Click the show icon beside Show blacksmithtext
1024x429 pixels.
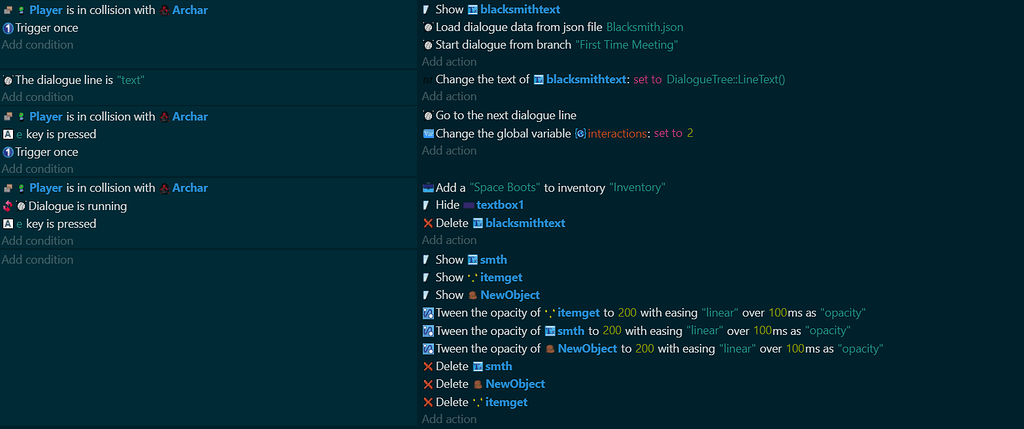coord(427,9)
